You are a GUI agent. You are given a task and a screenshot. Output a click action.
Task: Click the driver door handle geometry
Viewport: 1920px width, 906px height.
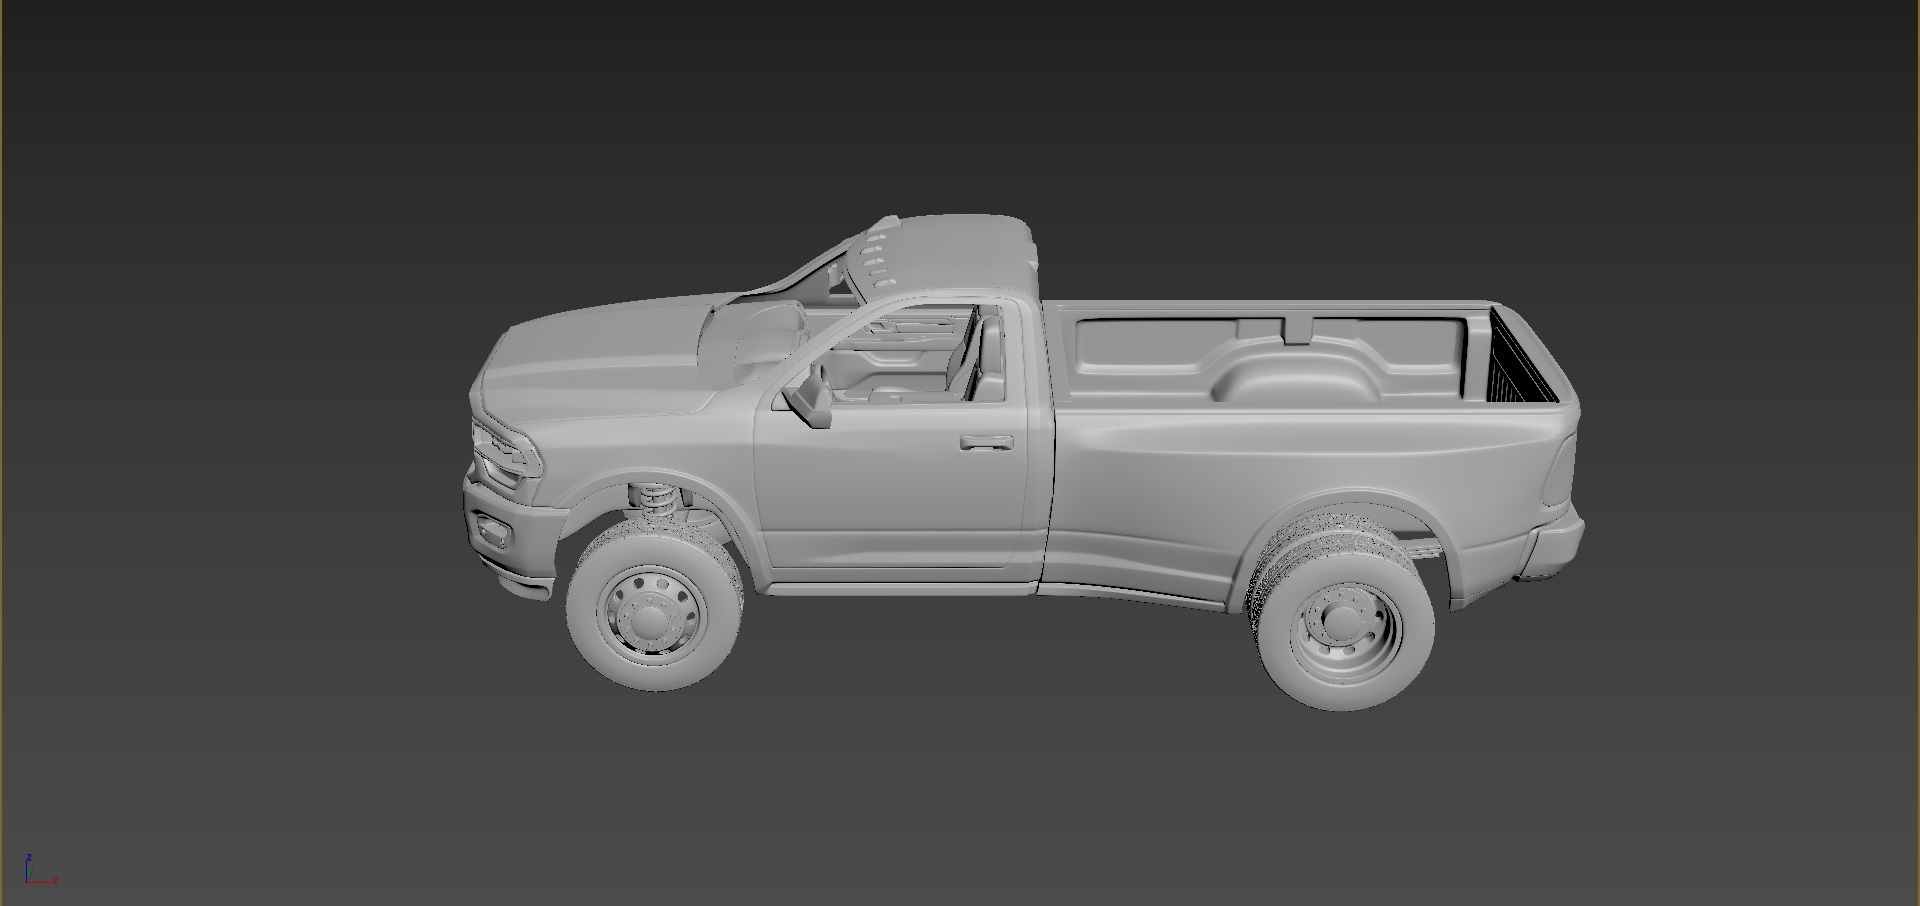(984, 443)
